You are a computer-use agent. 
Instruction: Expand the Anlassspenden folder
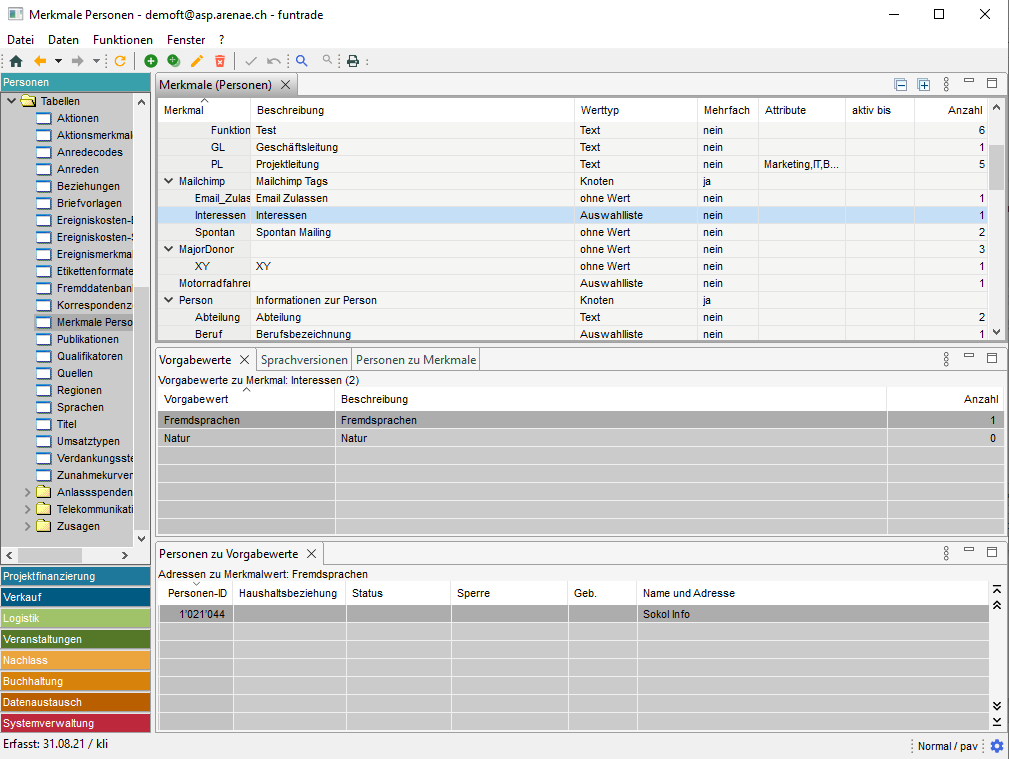tap(28, 492)
